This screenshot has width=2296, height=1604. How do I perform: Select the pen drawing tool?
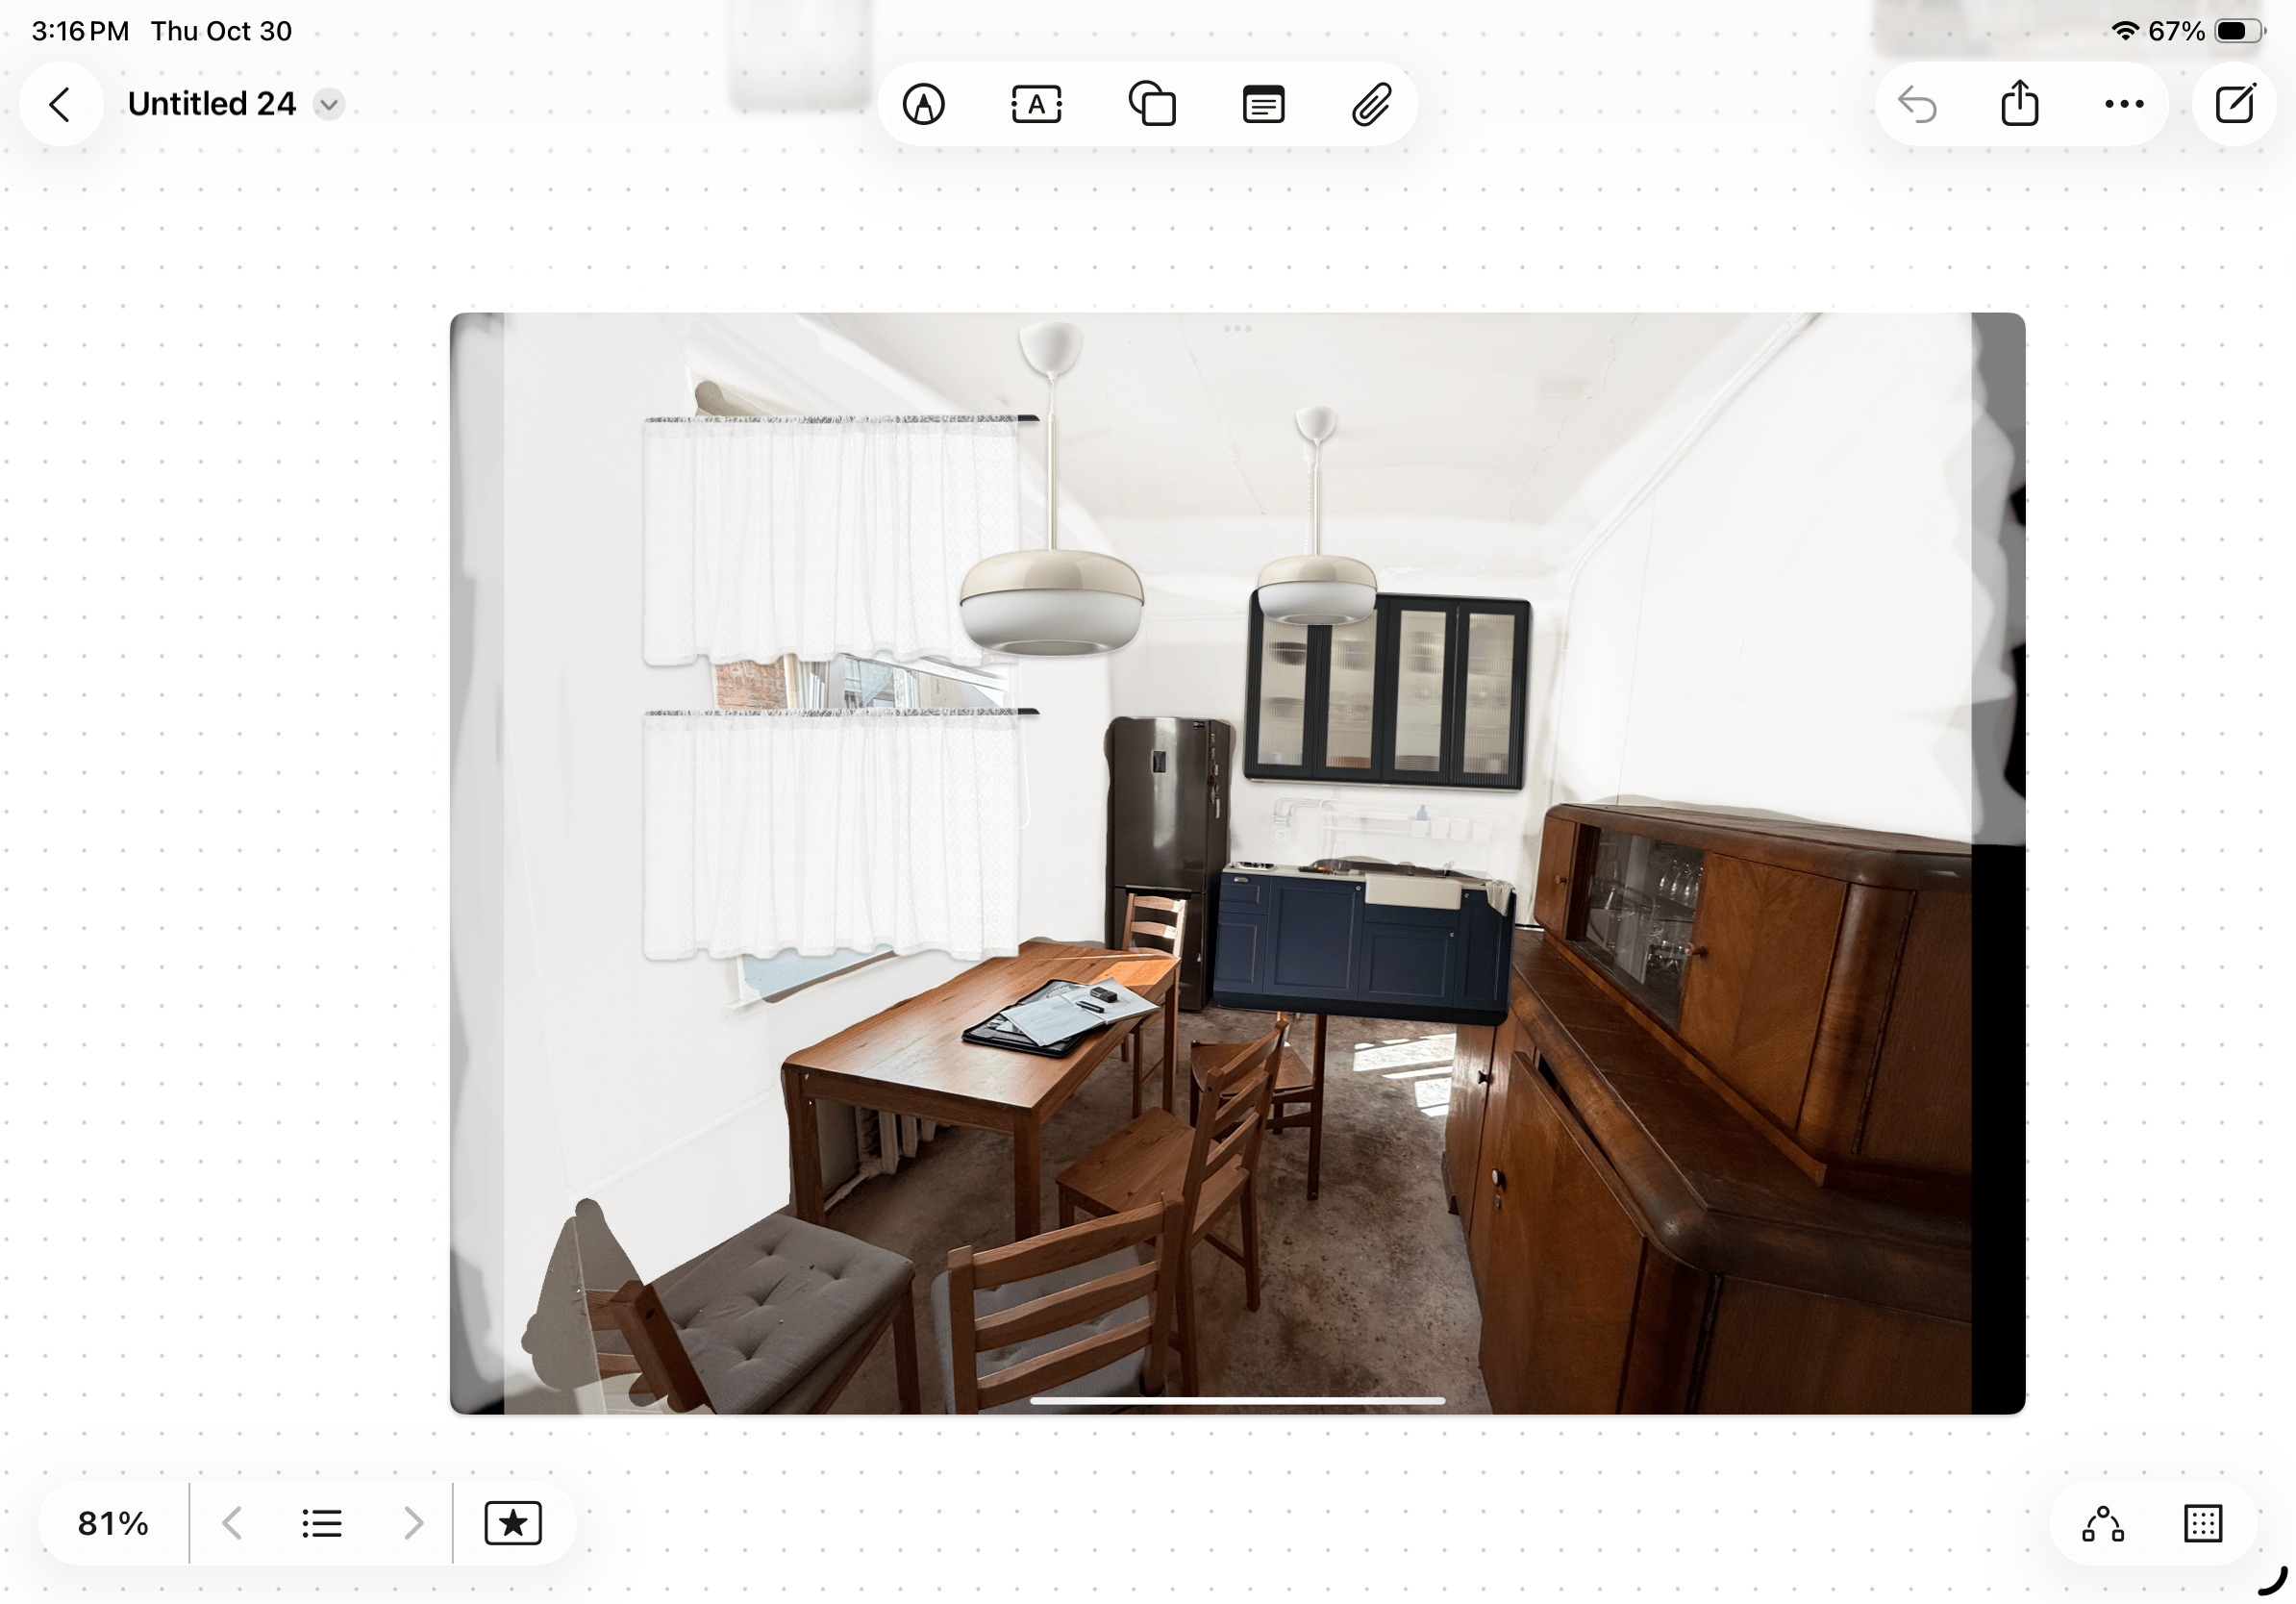point(923,104)
